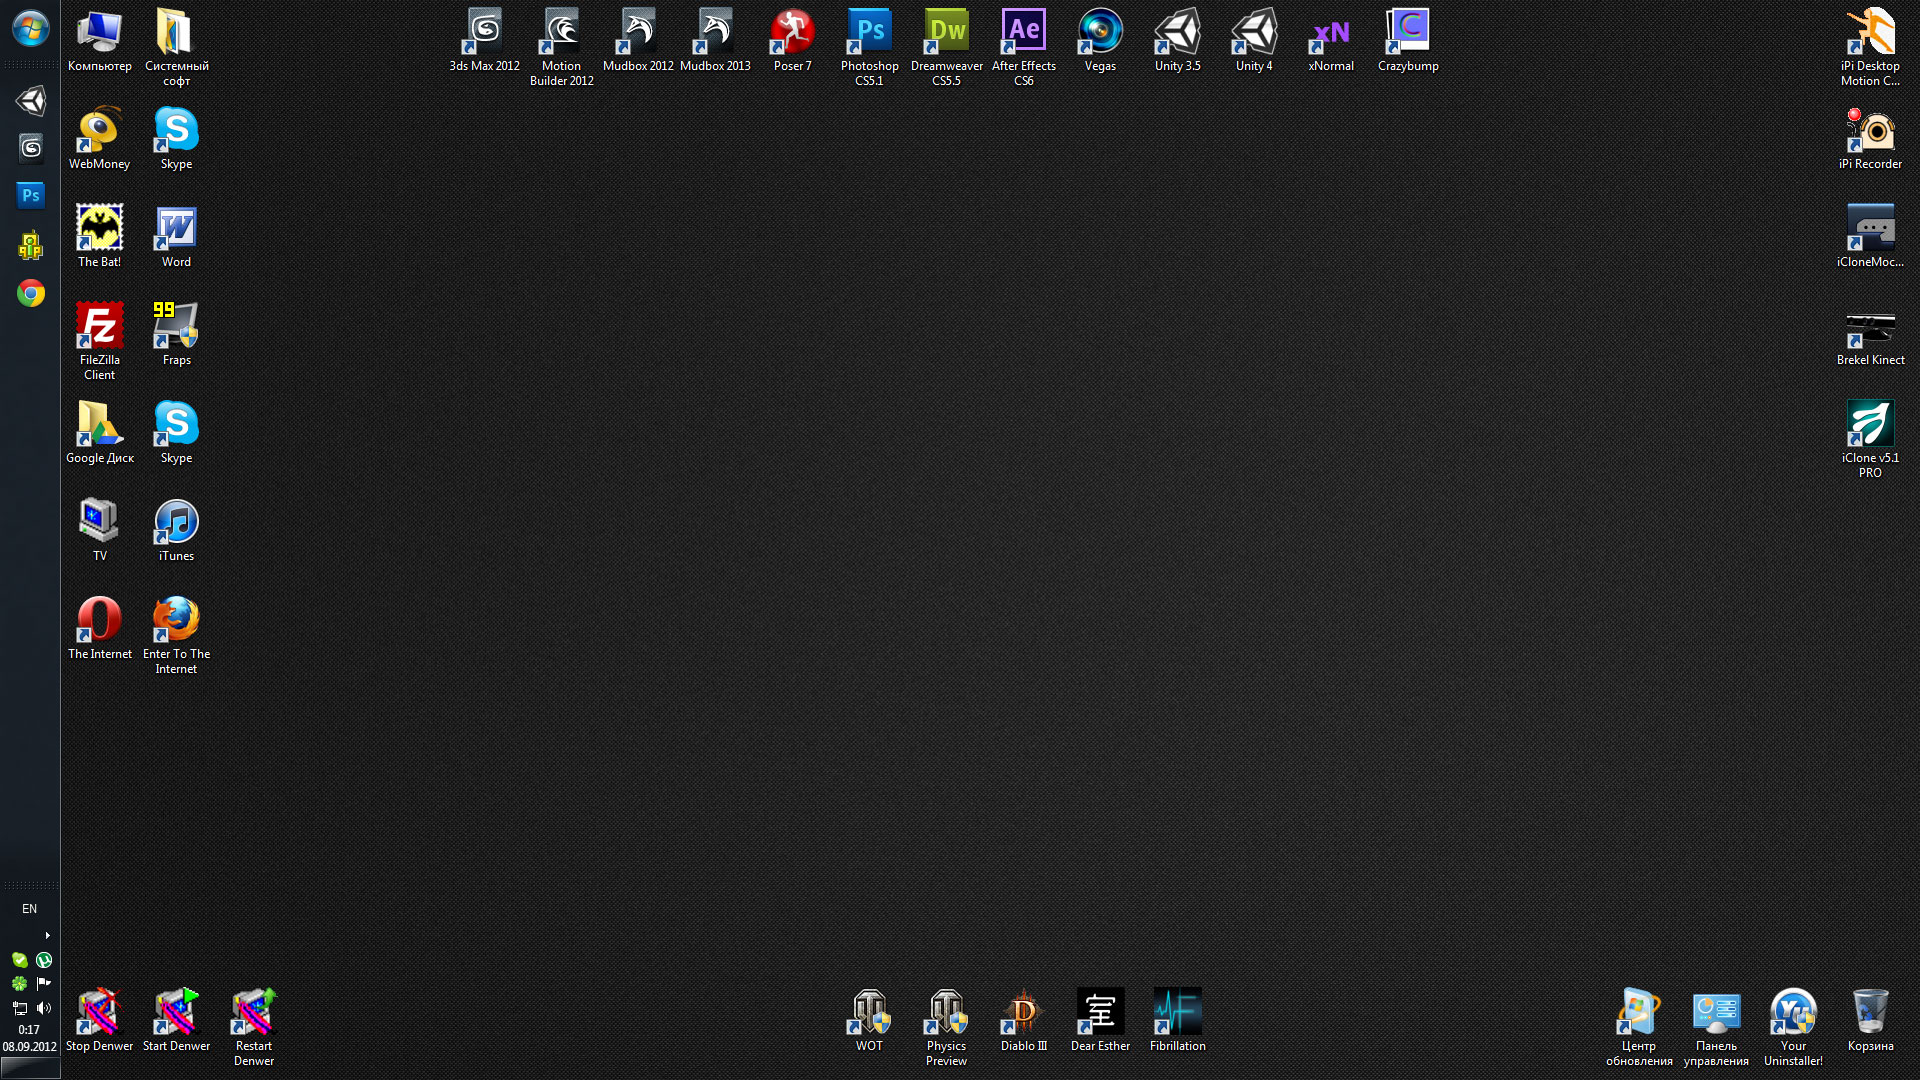This screenshot has height=1080, width=1920.
Task: Select the After Effects CS6 shortcut
Action: [x=1023, y=34]
